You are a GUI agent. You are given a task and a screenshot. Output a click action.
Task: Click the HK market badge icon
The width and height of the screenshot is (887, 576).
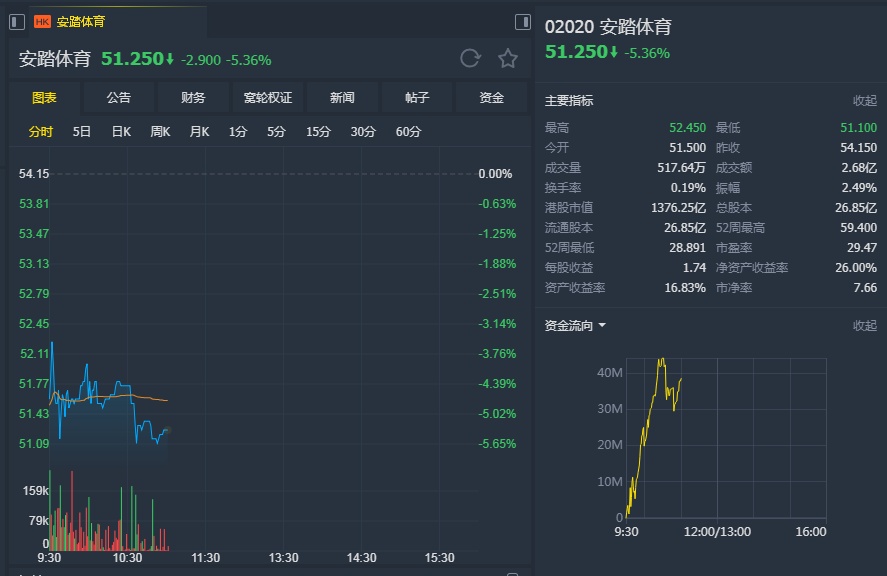tap(43, 21)
